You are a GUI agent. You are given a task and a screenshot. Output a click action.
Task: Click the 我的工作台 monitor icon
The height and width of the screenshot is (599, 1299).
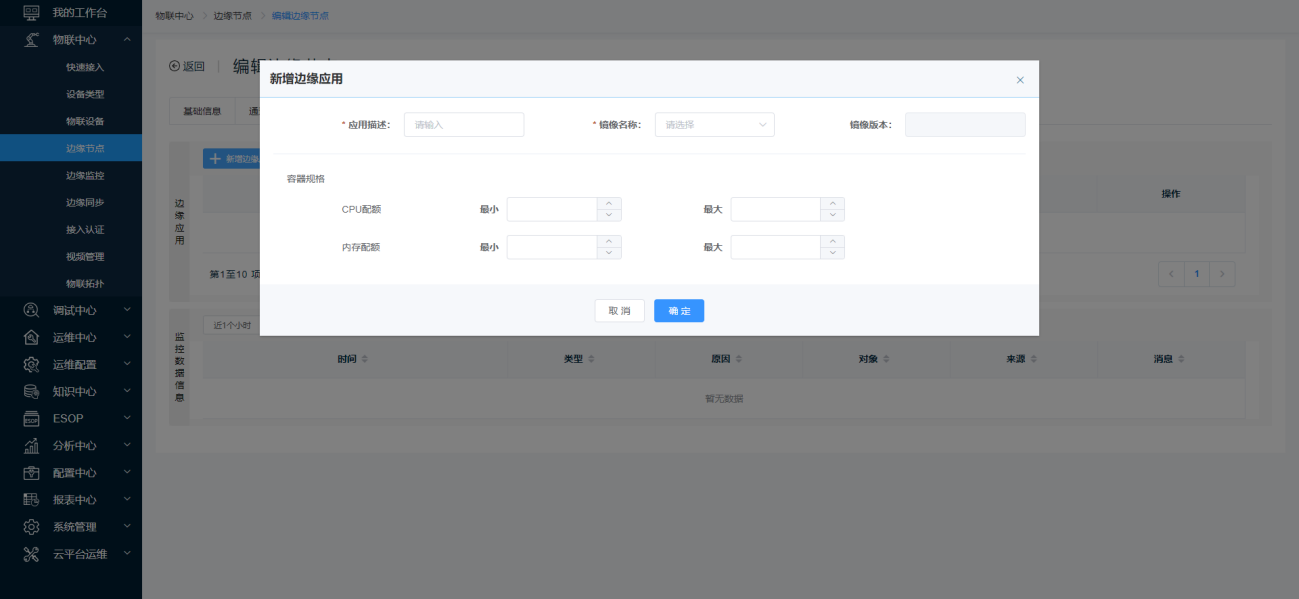(31, 13)
